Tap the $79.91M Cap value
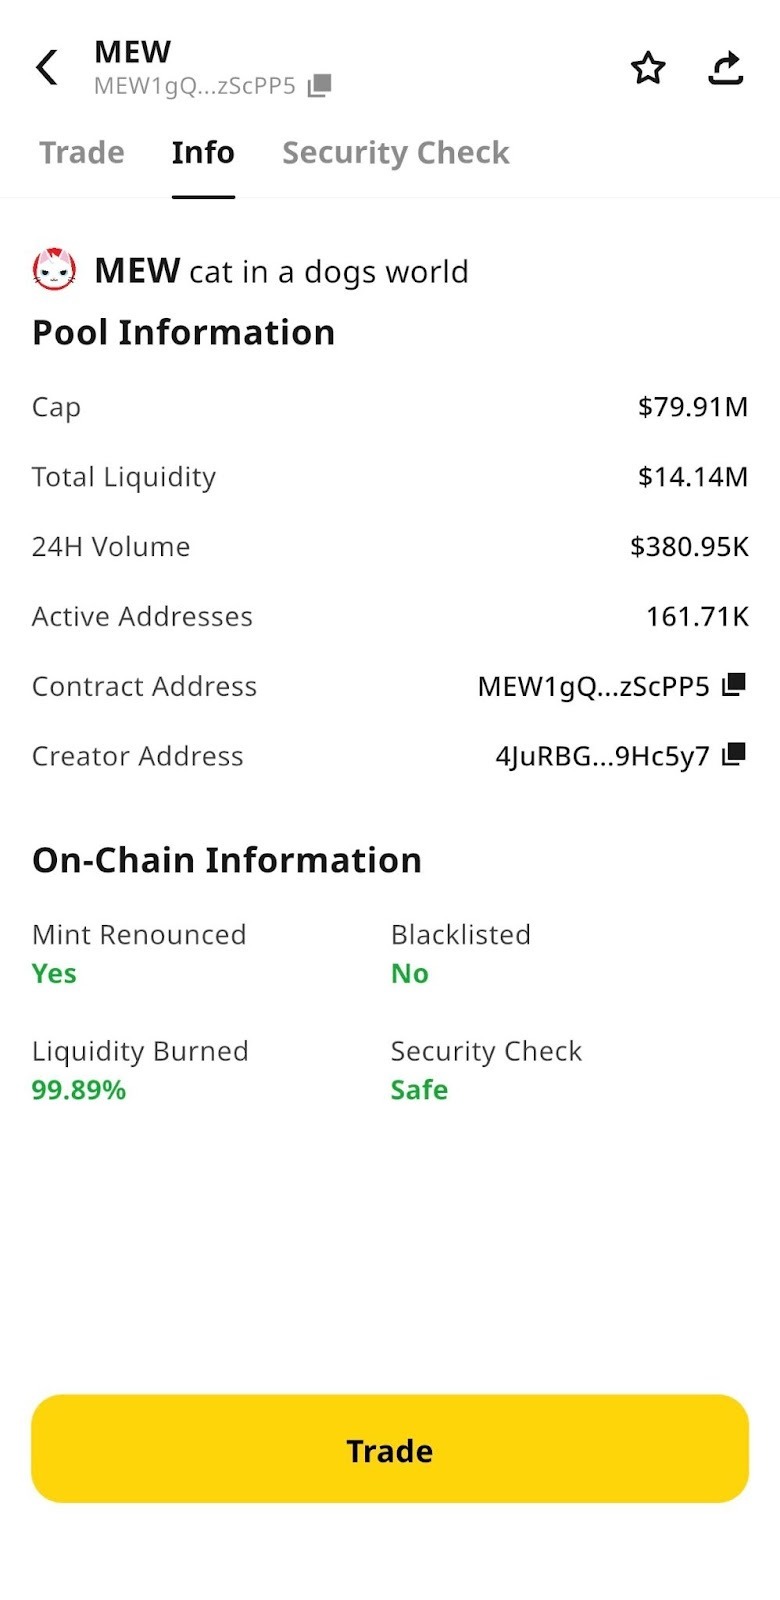 pyautogui.click(x=692, y=407)
